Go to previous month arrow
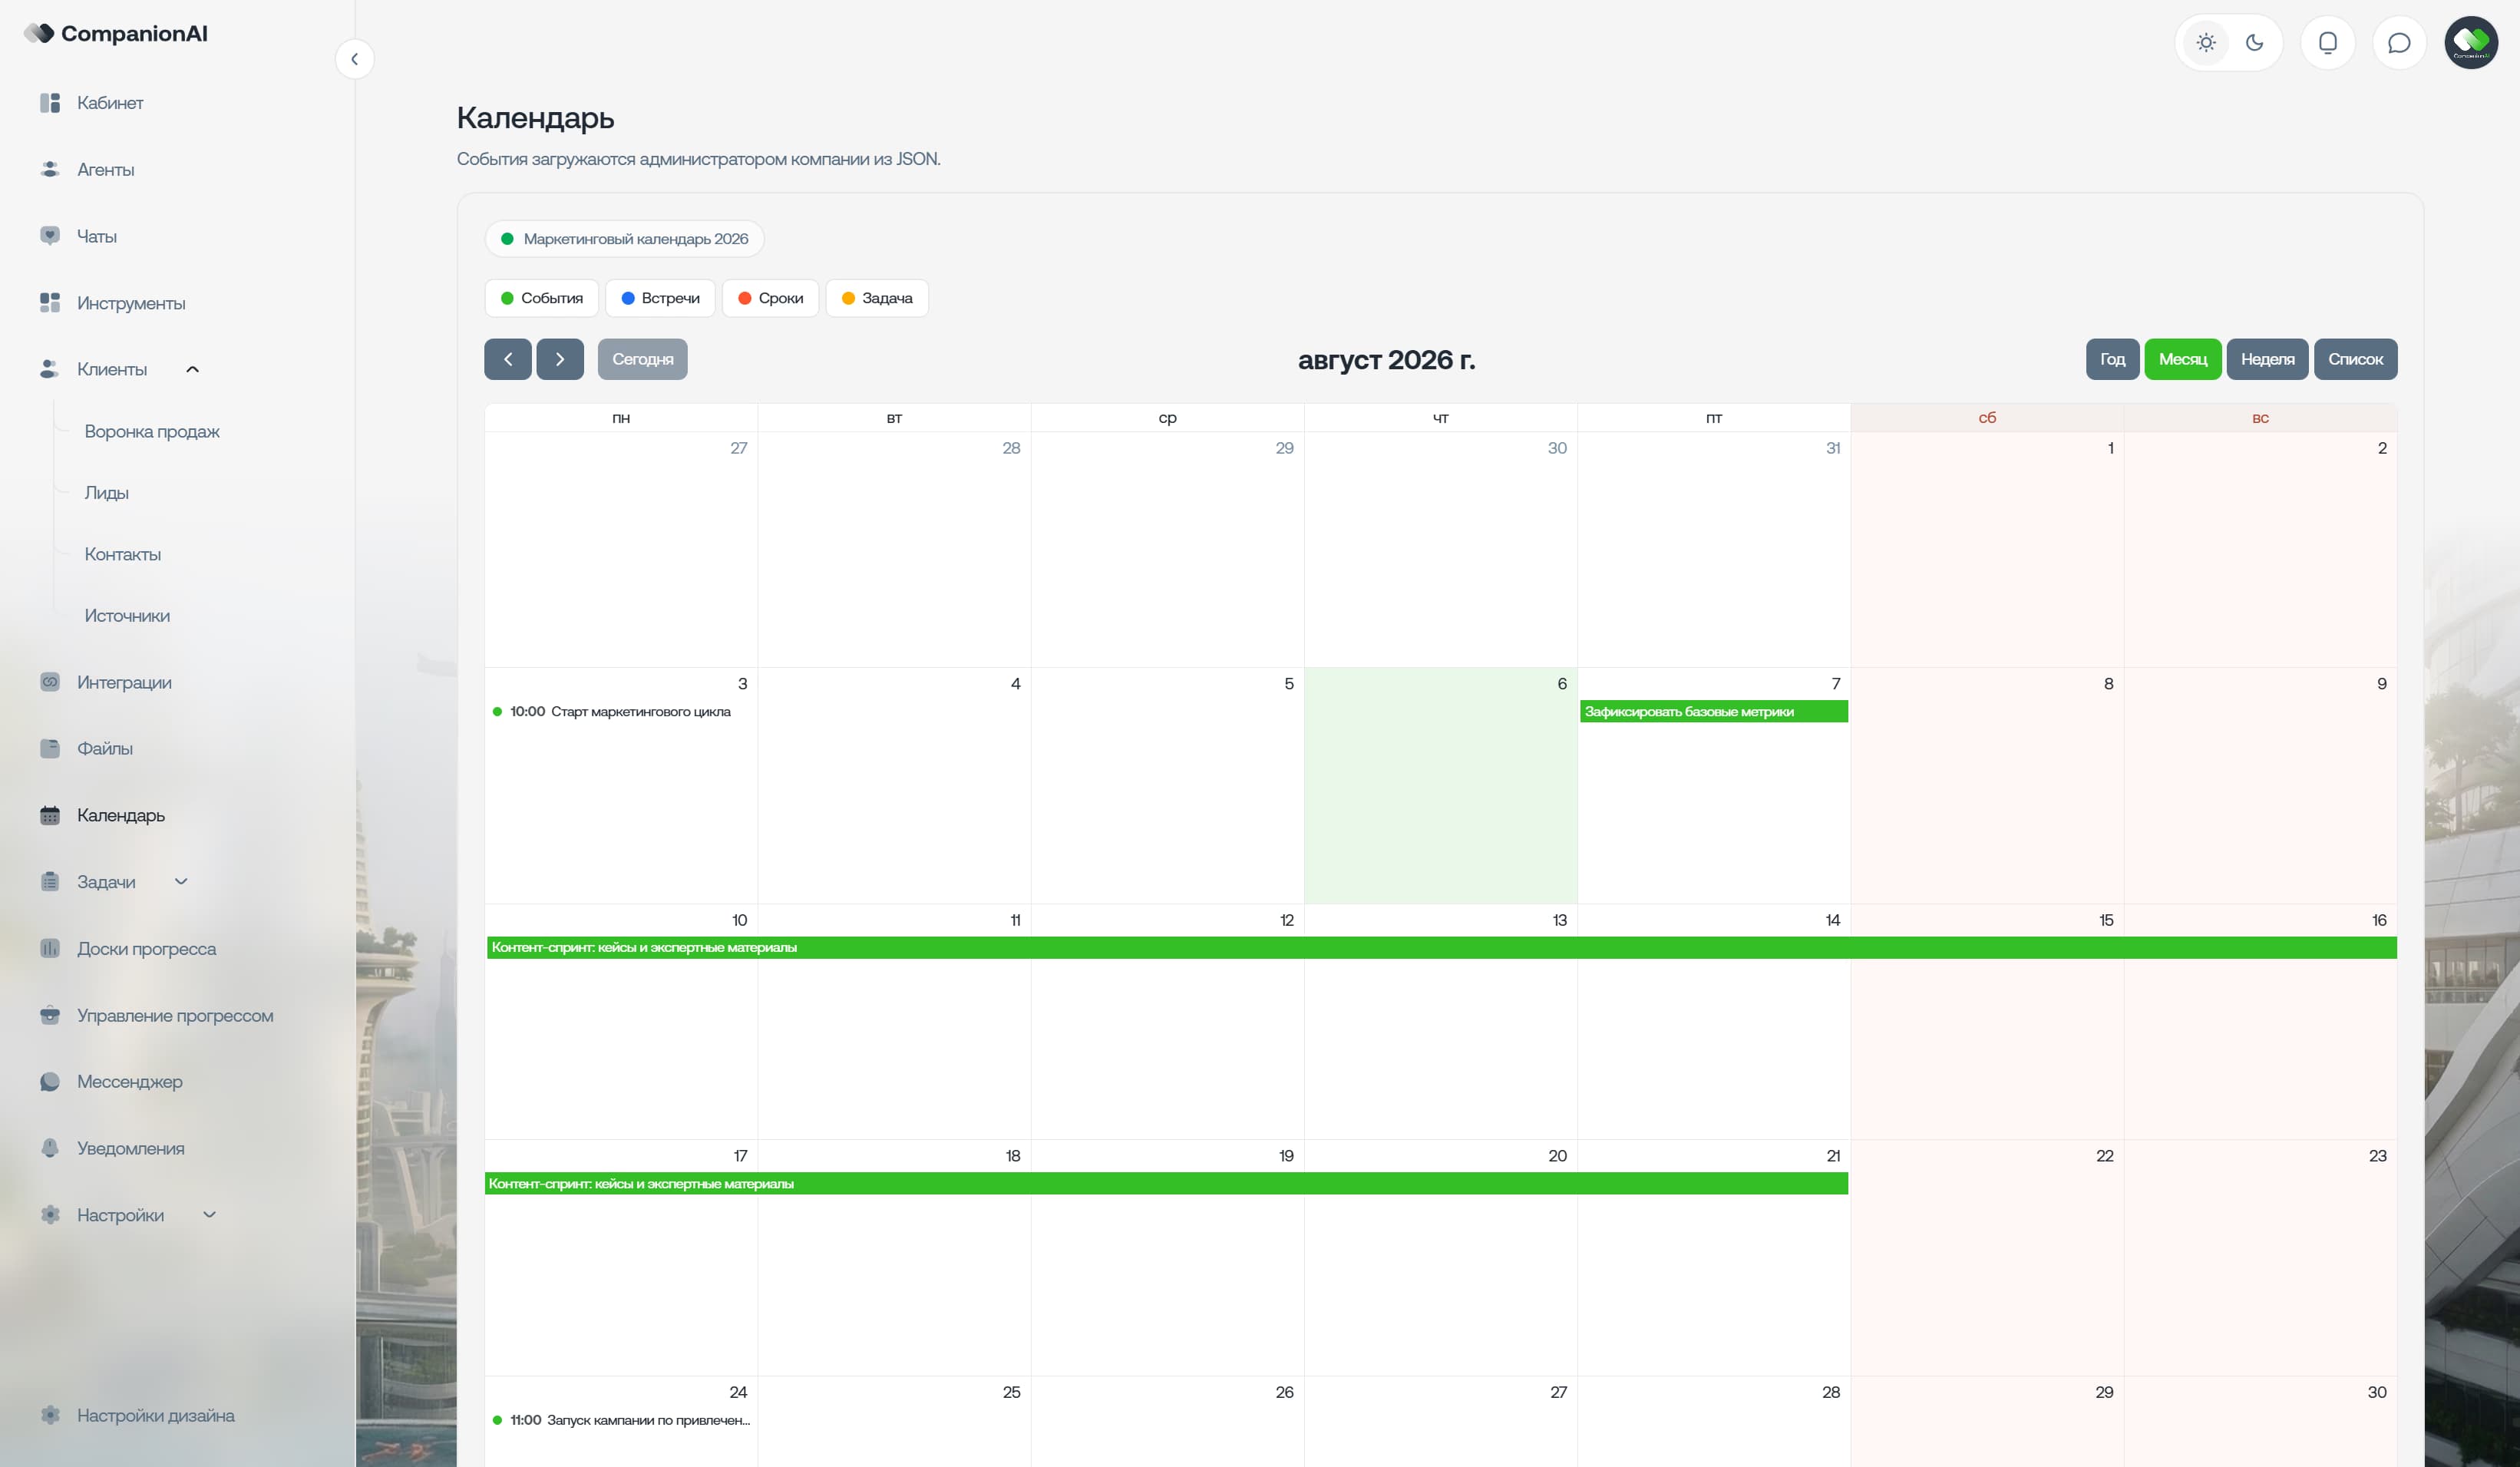This screenshot has height=1467, width=2520. tap(508, 359)
